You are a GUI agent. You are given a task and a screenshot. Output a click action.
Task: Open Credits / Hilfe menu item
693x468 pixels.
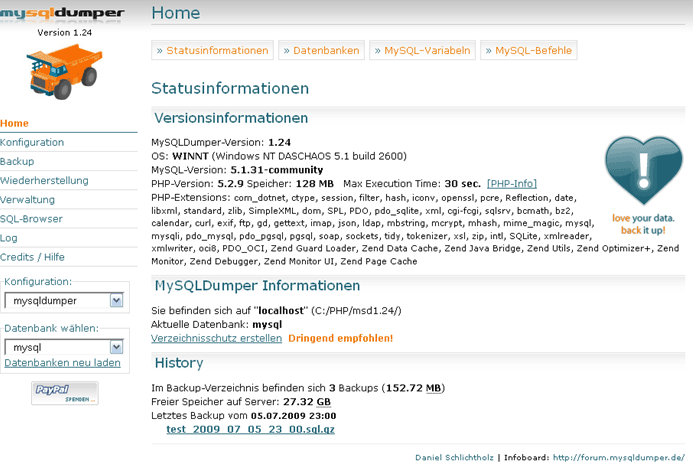pos(32,257)
